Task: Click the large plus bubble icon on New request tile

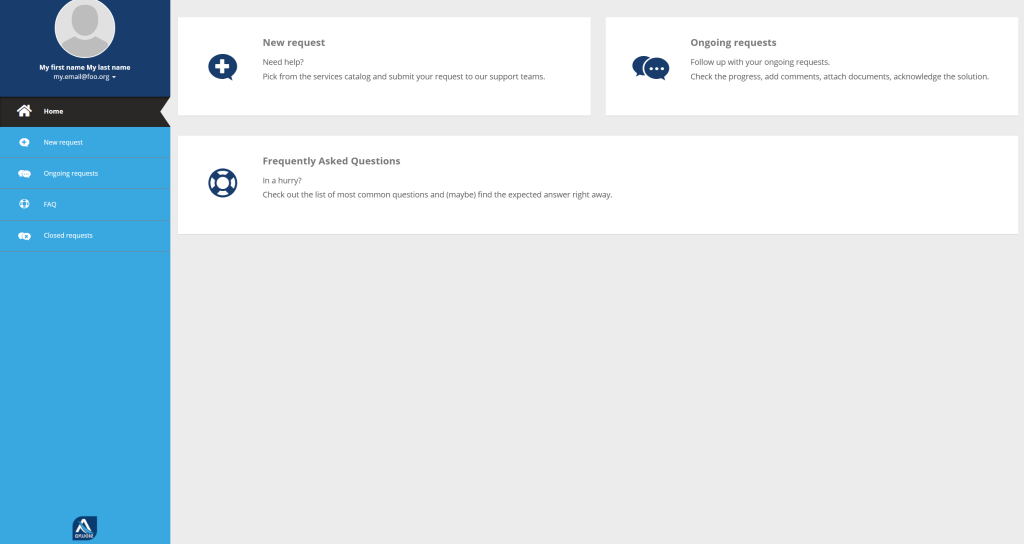Action: coord(223,67)
